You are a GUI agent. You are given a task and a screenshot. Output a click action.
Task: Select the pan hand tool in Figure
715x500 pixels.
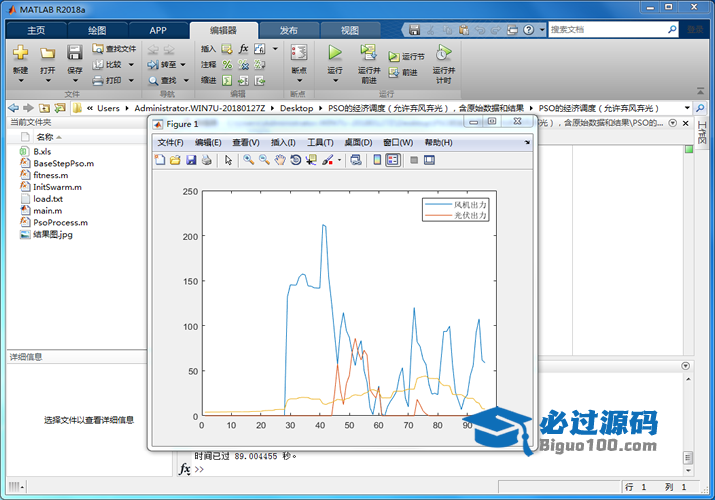click(x=280, y=160)
